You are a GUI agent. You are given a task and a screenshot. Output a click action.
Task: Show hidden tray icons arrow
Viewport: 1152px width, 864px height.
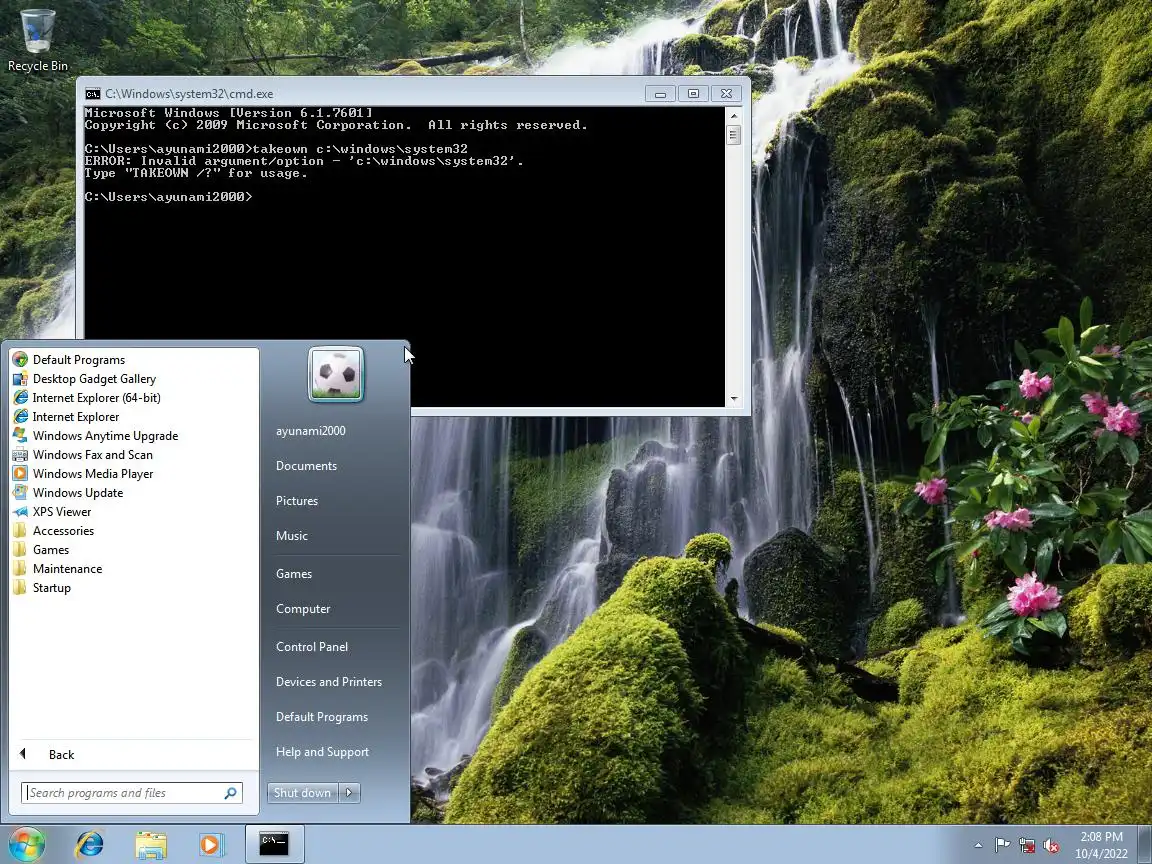coord(978,846)
